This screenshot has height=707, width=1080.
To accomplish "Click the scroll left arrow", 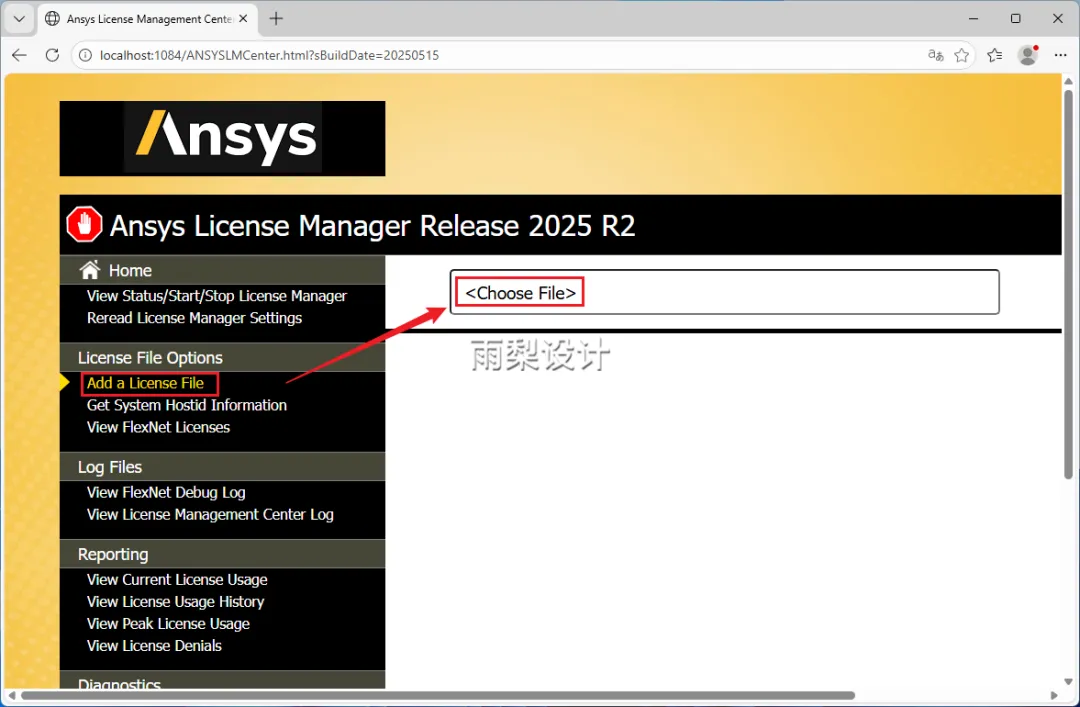I will 11,695.
